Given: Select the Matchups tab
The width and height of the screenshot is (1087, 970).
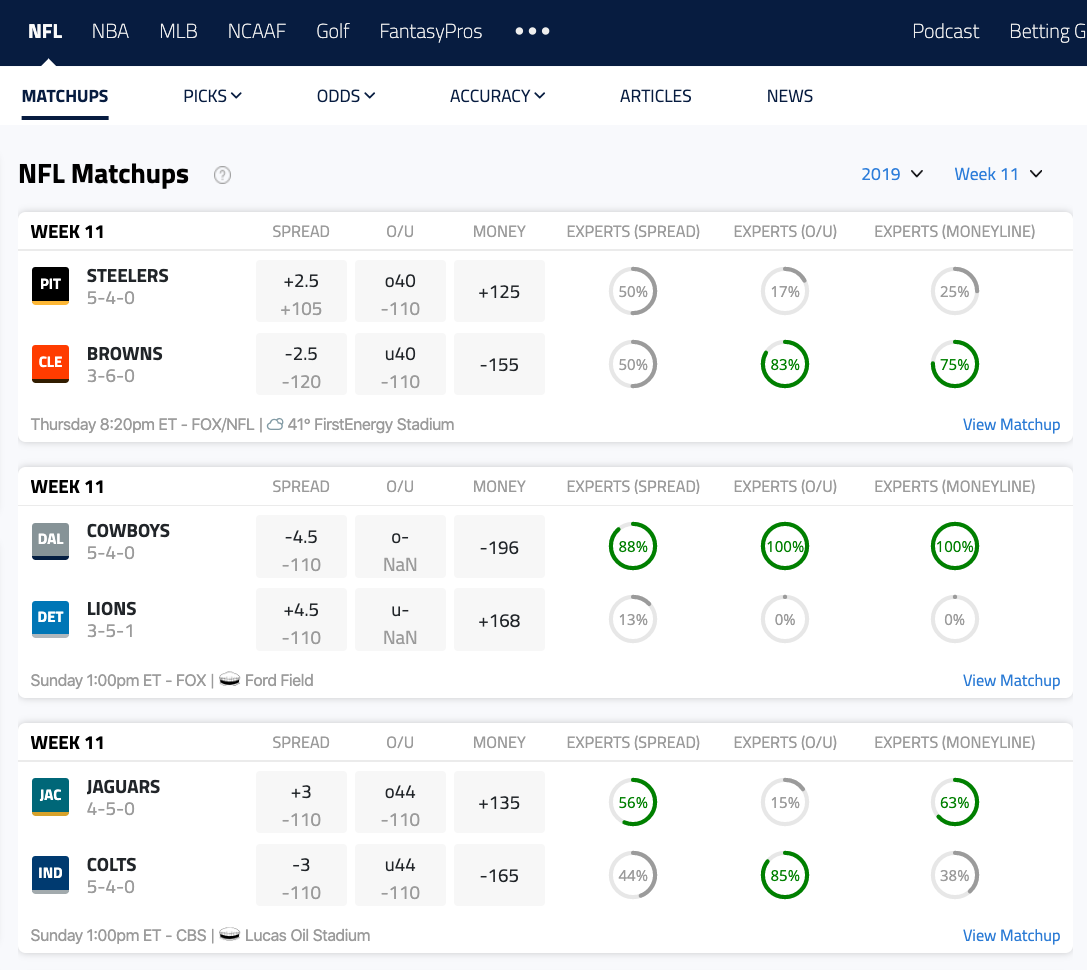Looking at the screenshot, I should coord(65,96).
